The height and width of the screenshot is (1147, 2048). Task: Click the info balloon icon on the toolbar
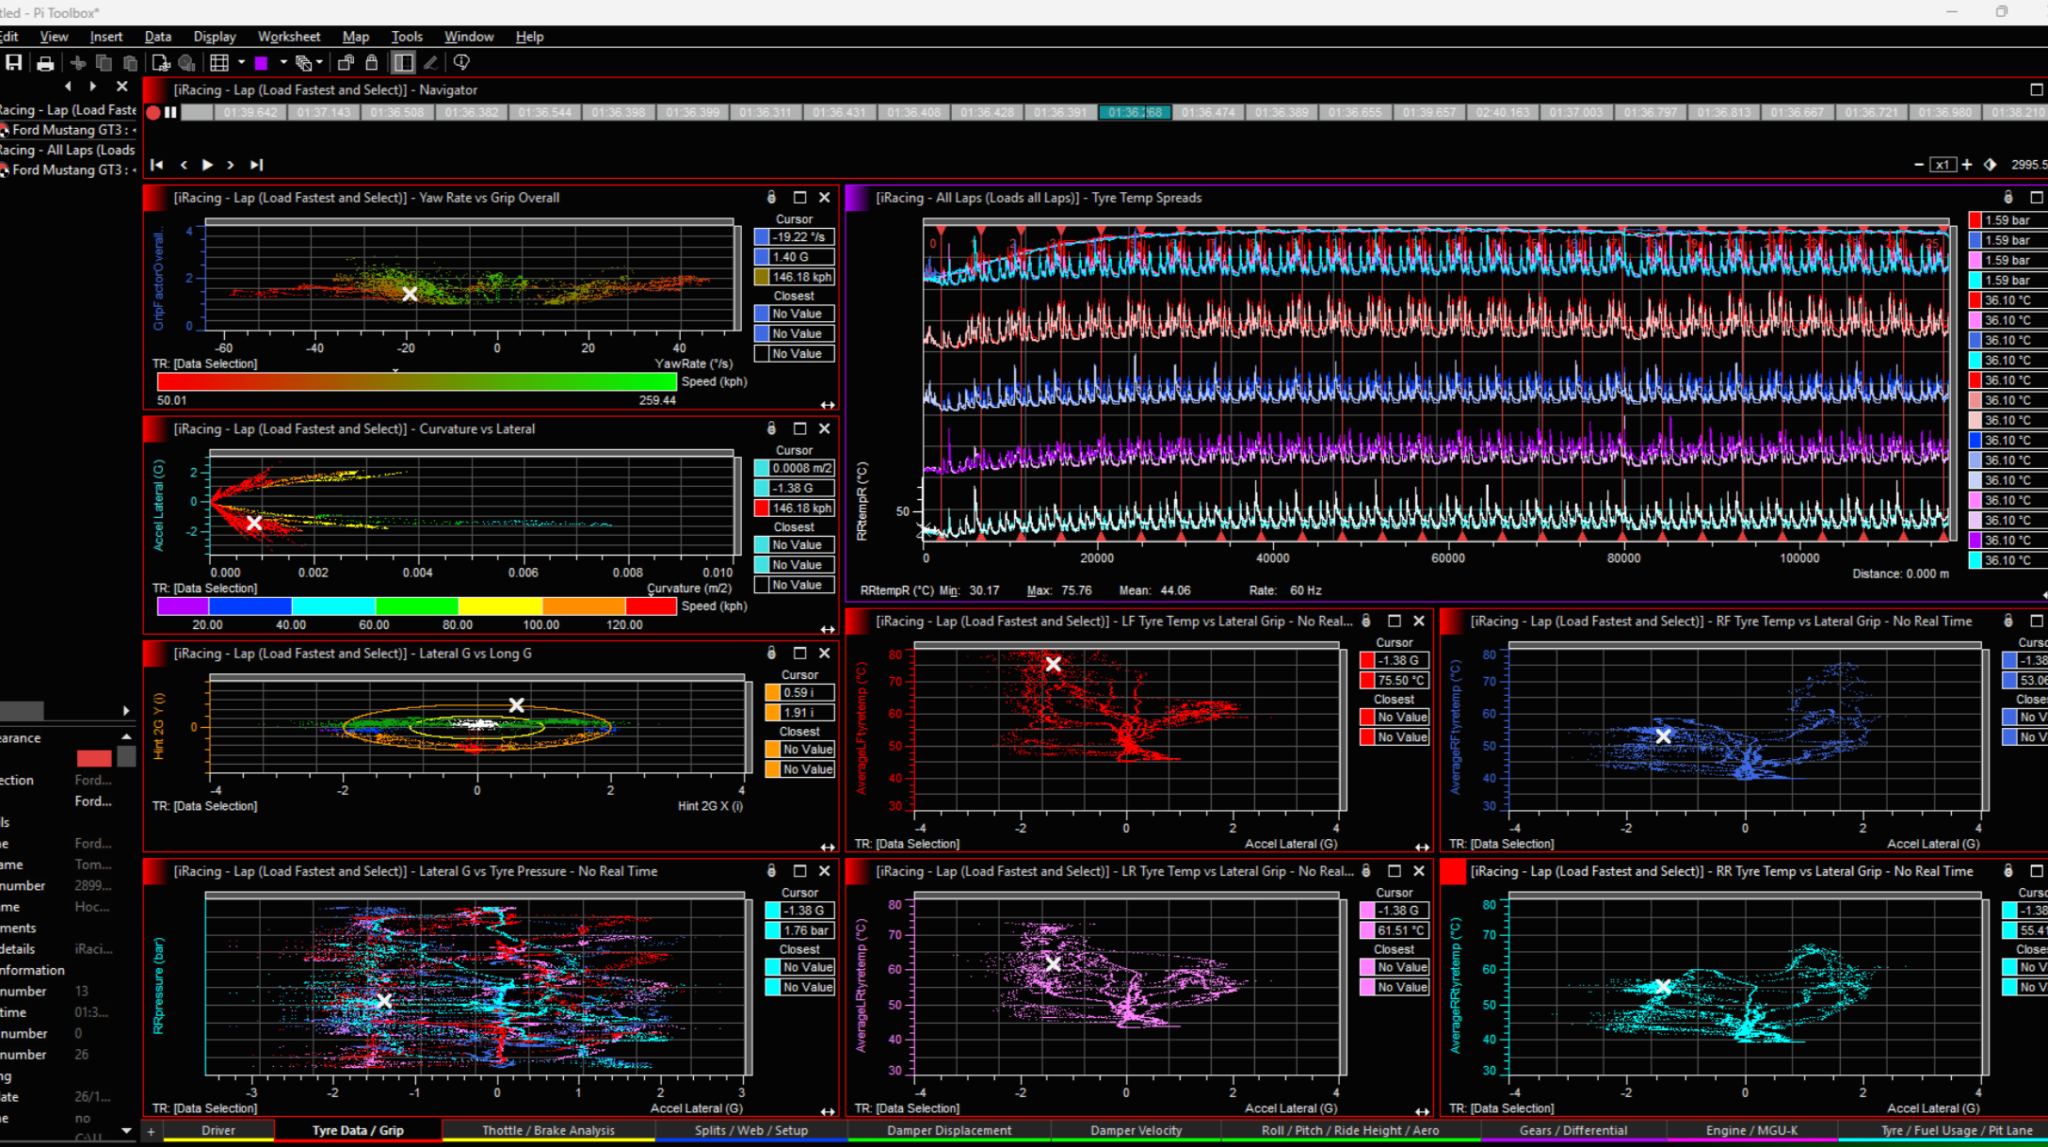[461, 62]
